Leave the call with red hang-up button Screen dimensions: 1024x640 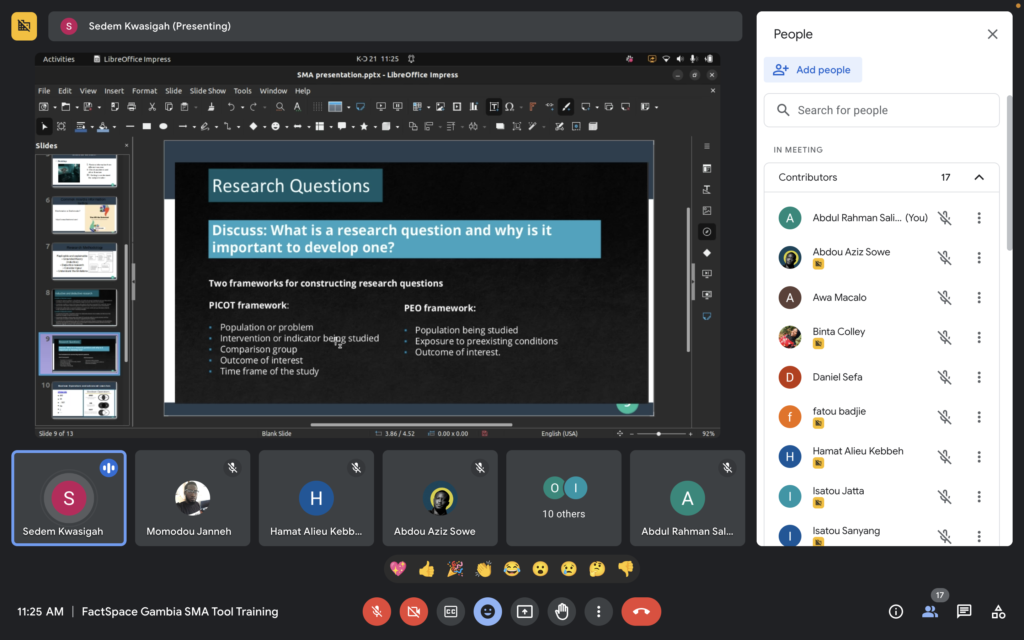click(x=641, y=612)
